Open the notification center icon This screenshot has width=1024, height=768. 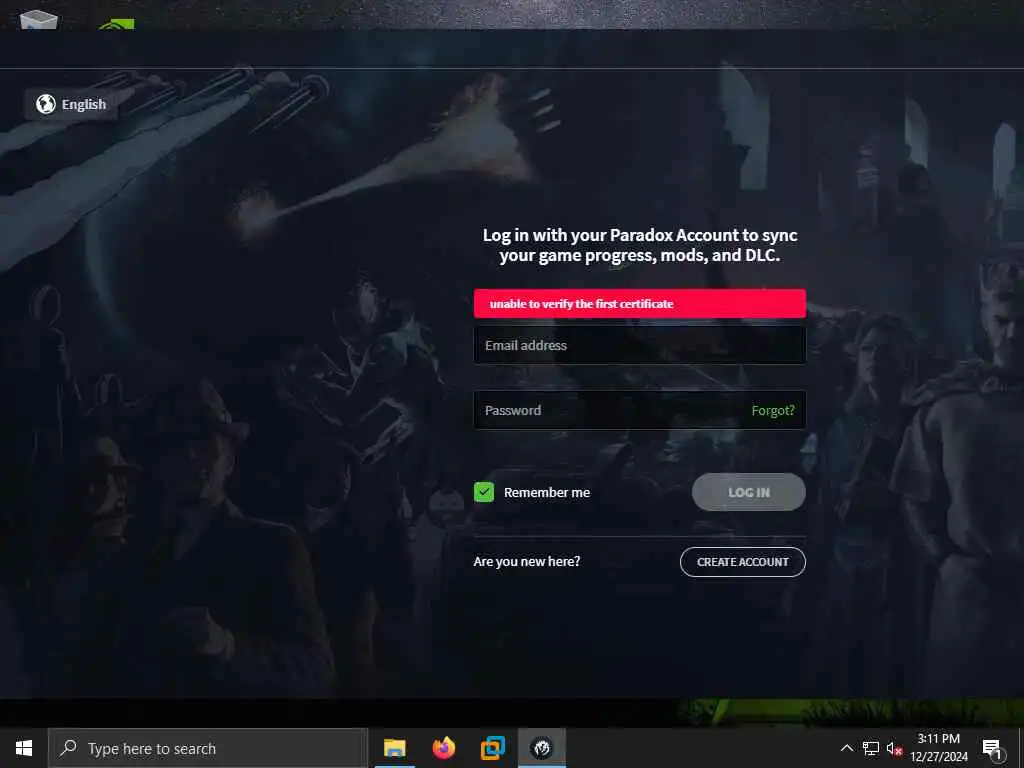pyautogui.click(x=993, y=748)
